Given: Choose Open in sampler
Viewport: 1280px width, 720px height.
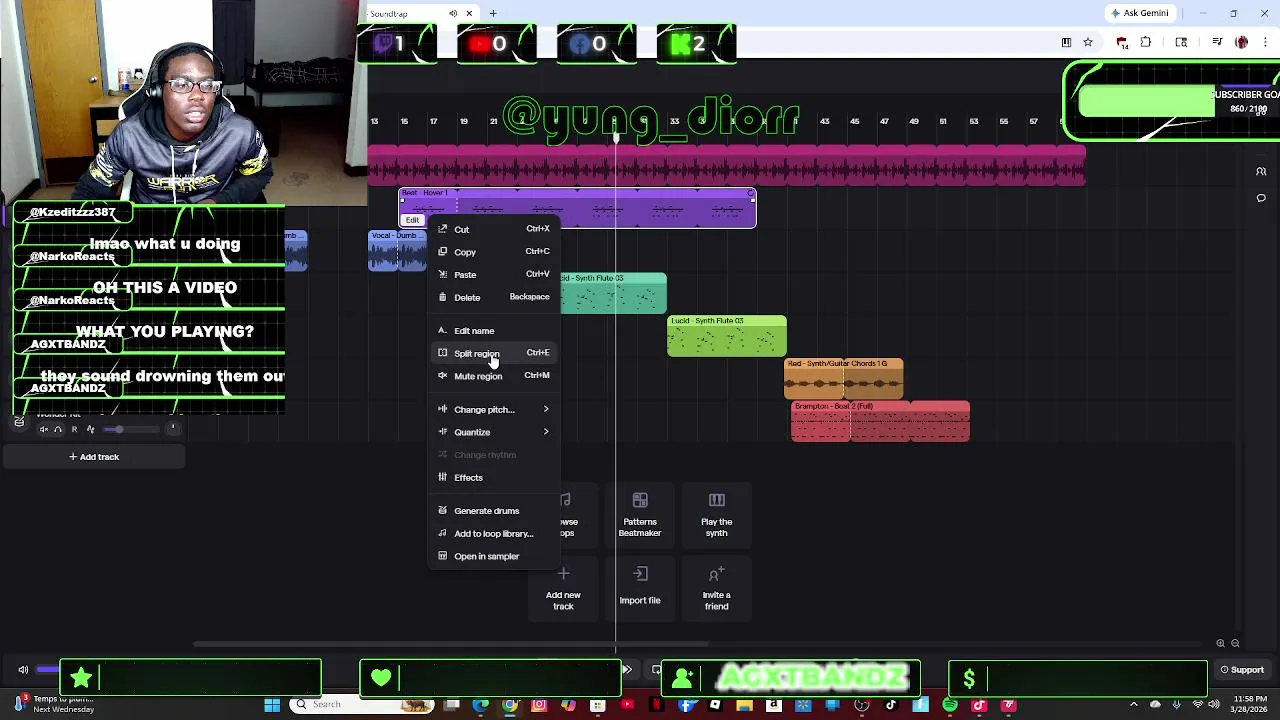Looking at the screenshot, I should coord(494,556).
